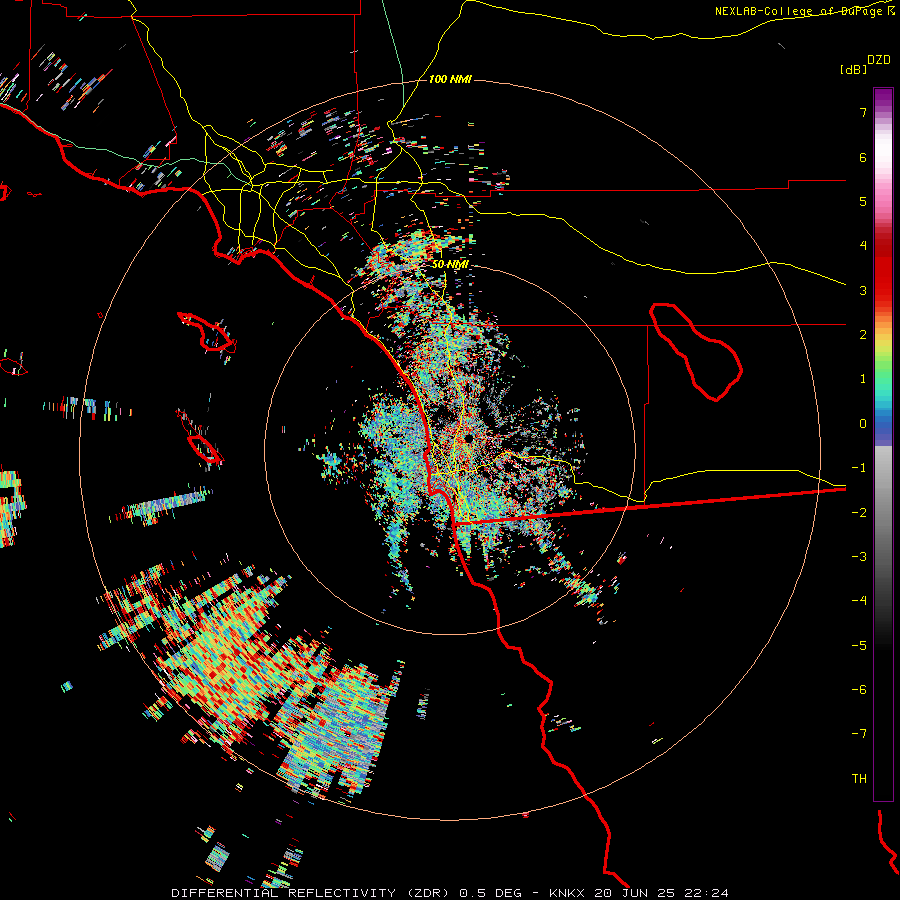The image size is (900, 900).
Task: Click the "-6" tick on the color scale
Action: [859, 690]
